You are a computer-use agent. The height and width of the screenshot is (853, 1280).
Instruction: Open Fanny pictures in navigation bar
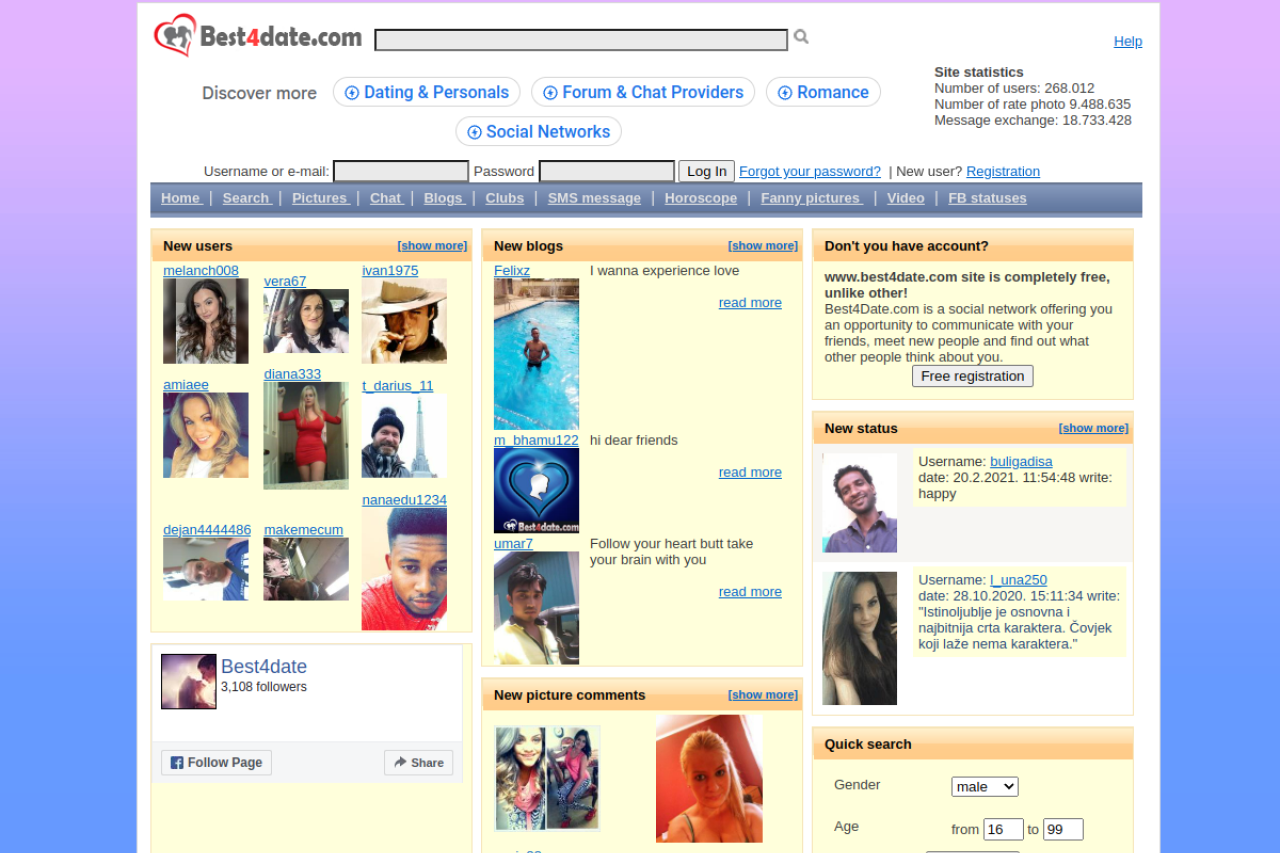tap(811, 198)
